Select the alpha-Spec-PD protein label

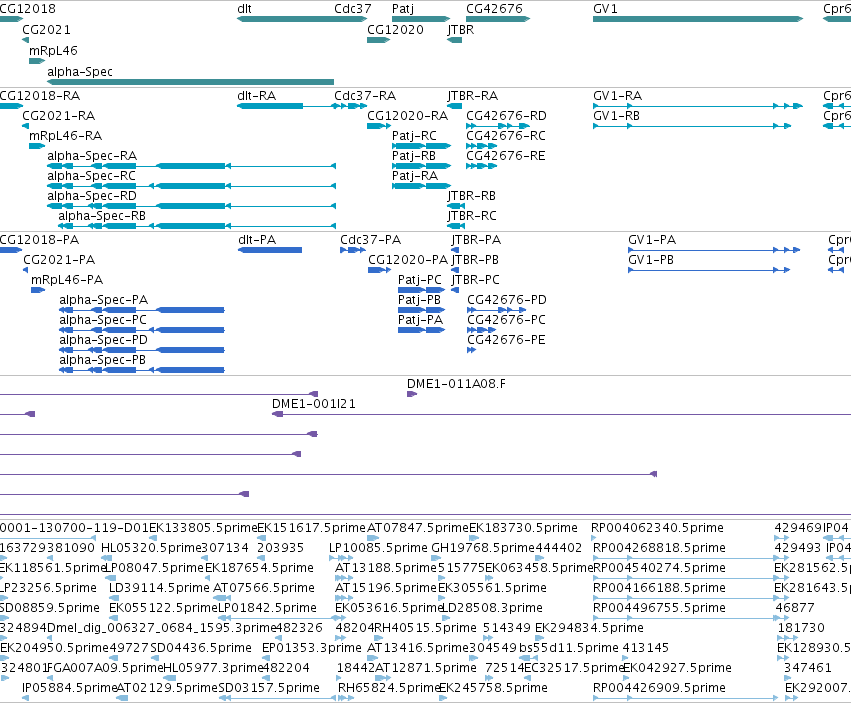click(104, 340)
